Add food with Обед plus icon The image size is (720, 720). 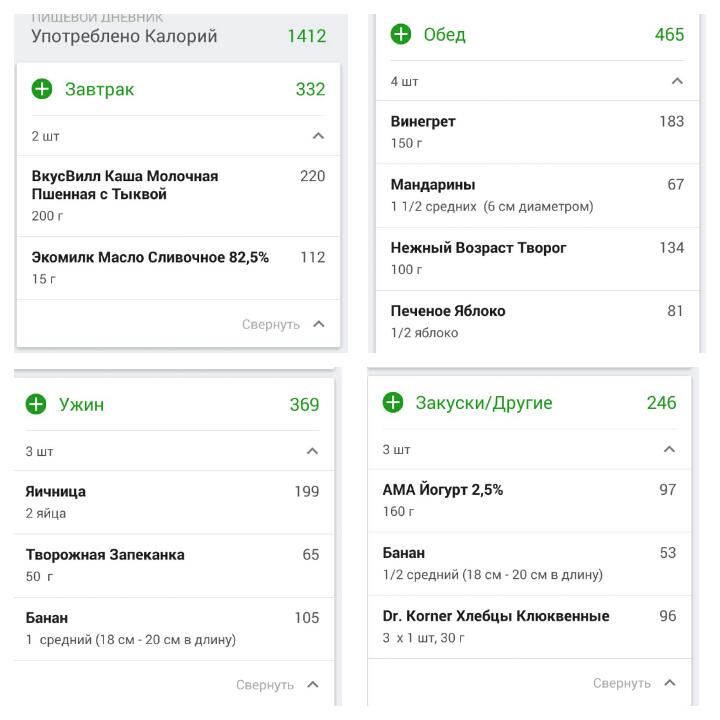coord(400,35)
